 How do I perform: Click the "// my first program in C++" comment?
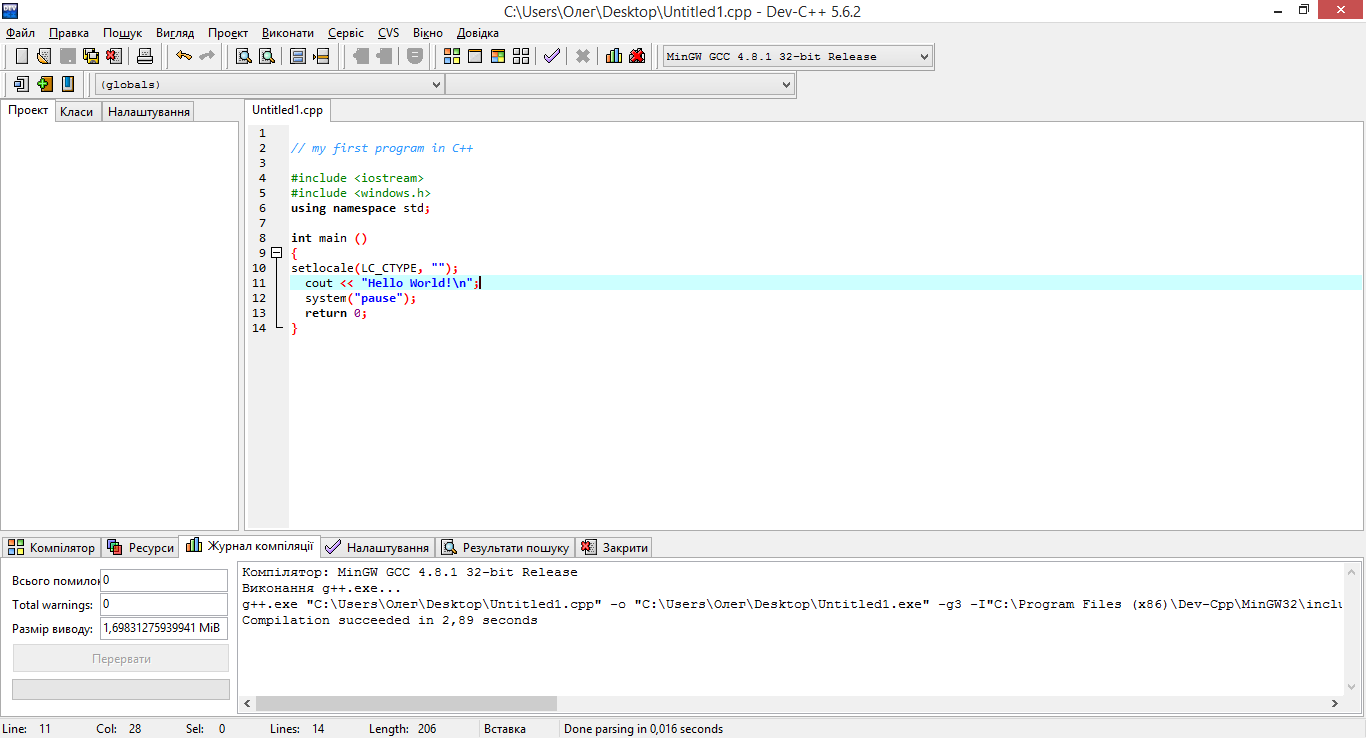(x=382, y=148)
